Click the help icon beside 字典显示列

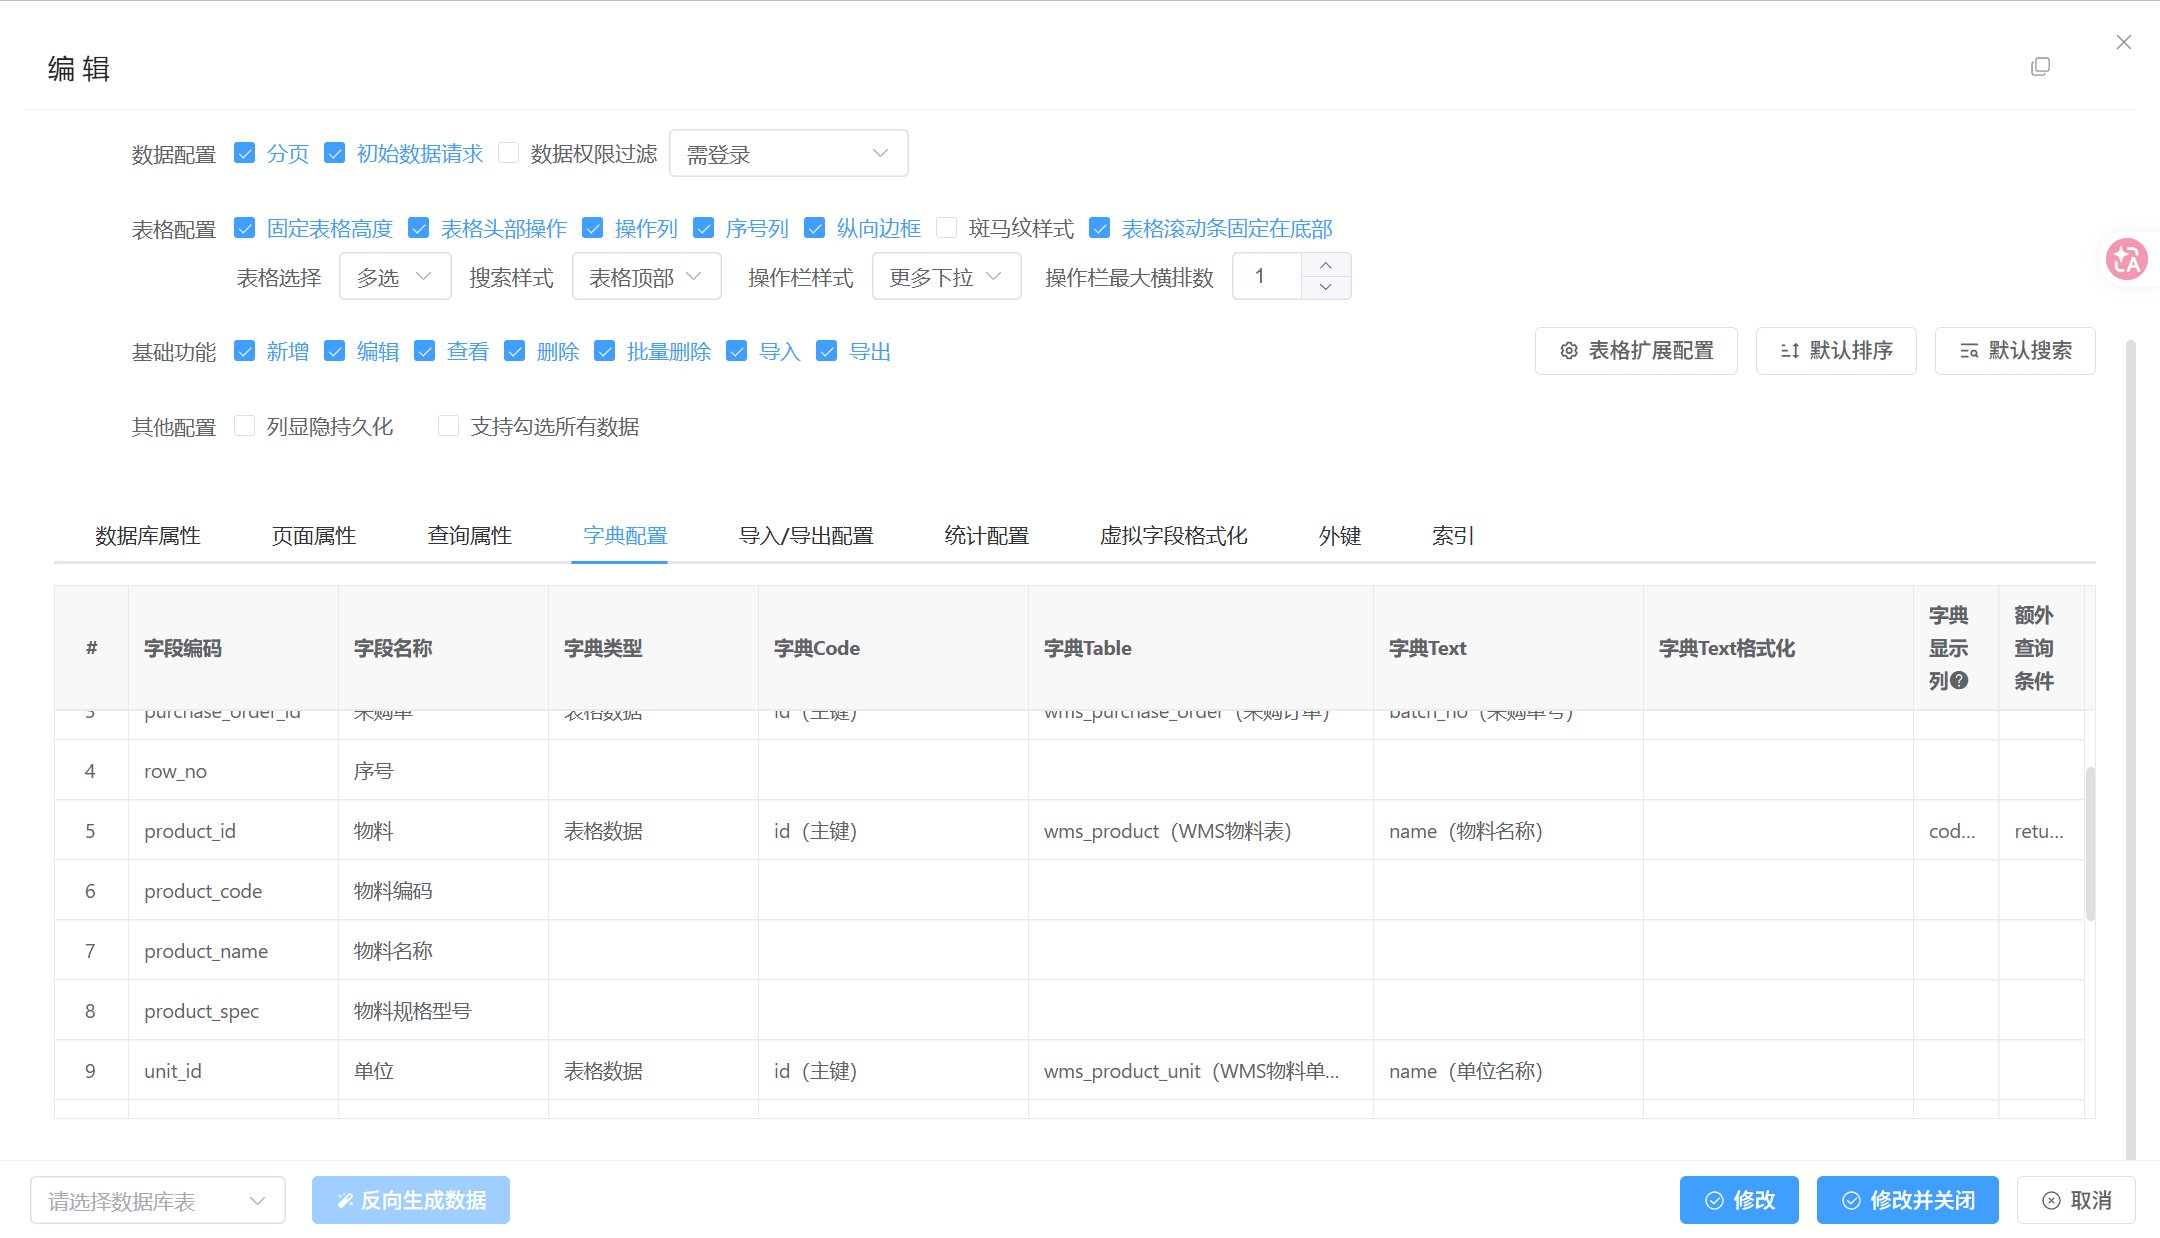pyautogui.click(x=1960, y=681)
